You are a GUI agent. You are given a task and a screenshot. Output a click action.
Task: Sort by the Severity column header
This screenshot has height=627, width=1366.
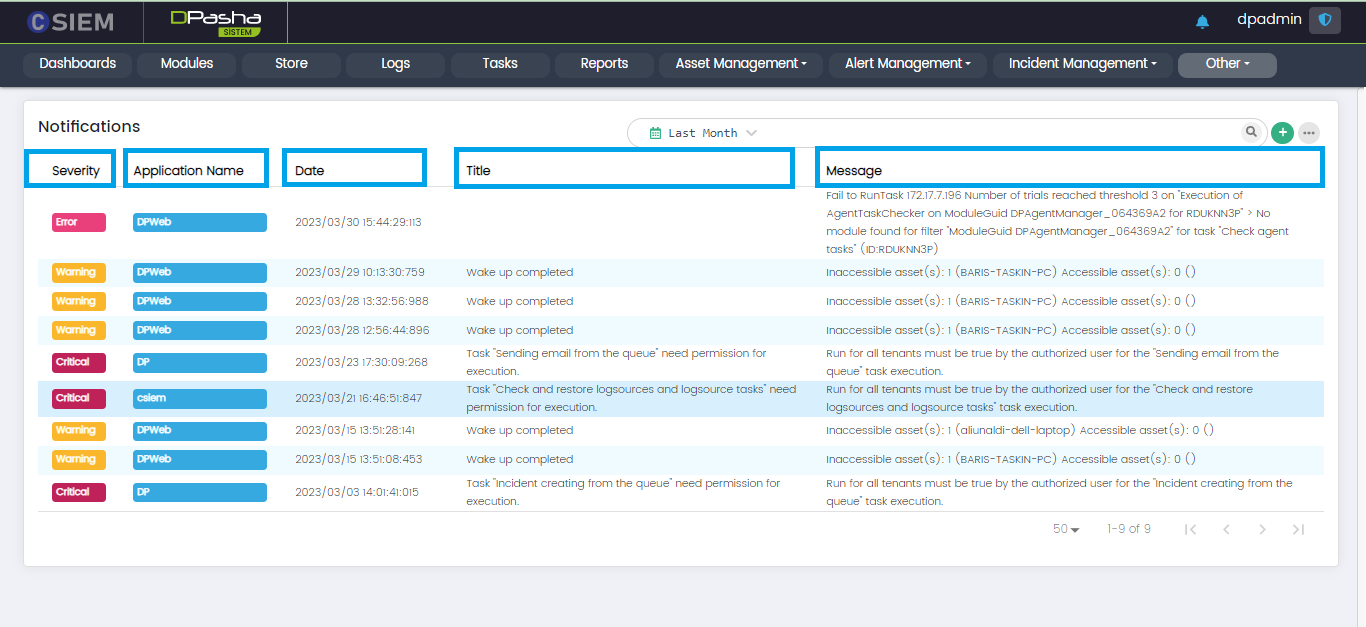(75, 170)
